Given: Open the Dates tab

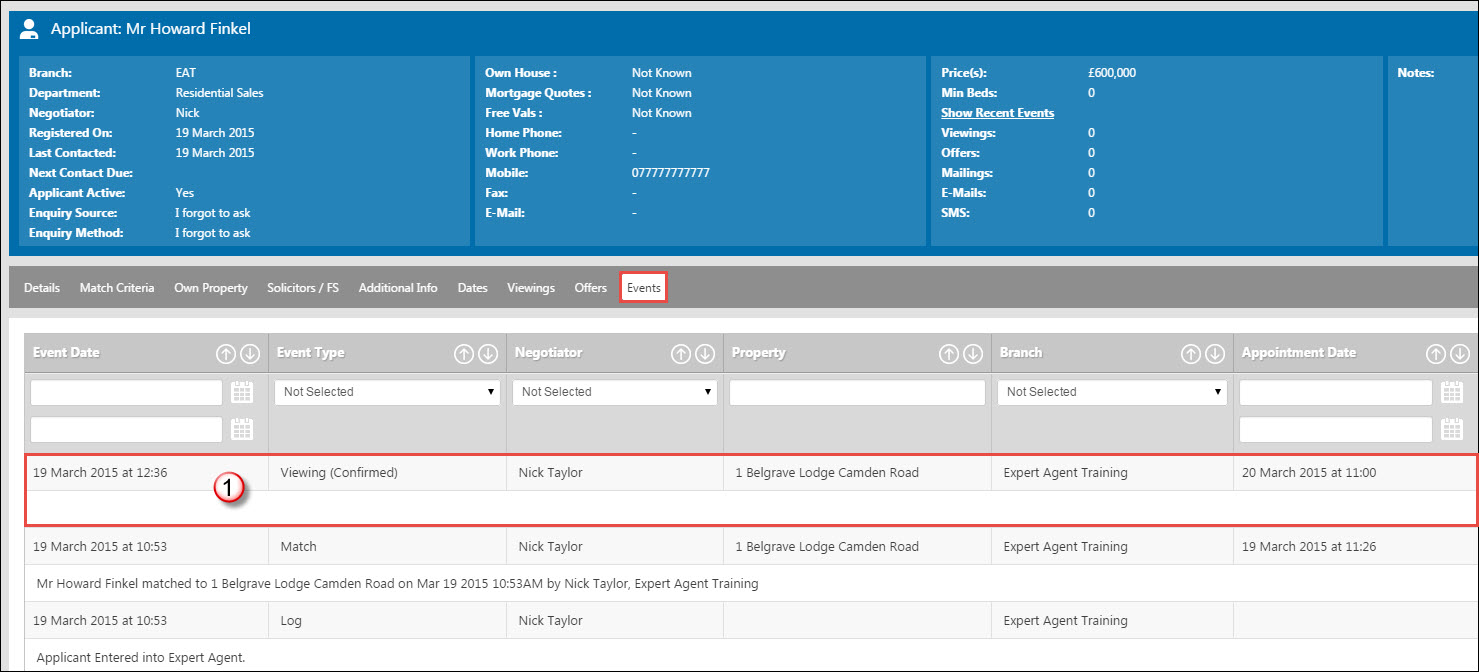Looking at the screenshot, I should coord(473,288).
